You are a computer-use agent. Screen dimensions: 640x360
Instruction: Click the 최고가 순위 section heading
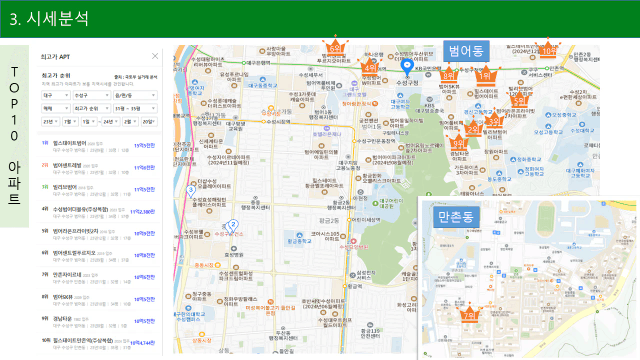tap(56, 76)
